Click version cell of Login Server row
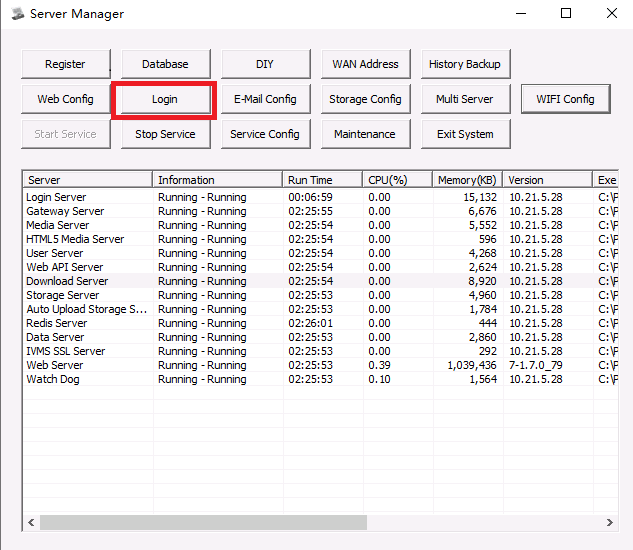The width and height of the screenshot is (633, 550). click(x=536, y=197)
